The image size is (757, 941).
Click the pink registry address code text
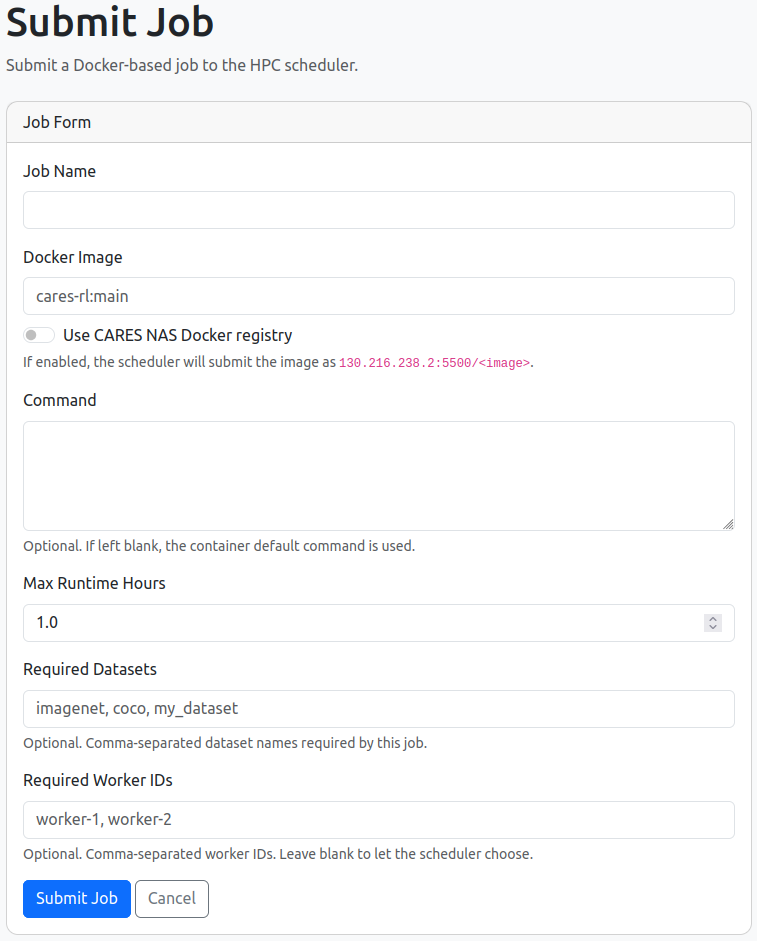[x=435, y=363]
